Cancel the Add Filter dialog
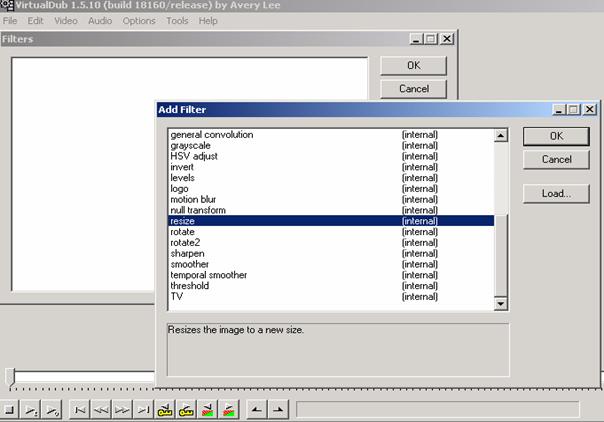The height and width of the screenshot is (422, 604). coord(556,159)
